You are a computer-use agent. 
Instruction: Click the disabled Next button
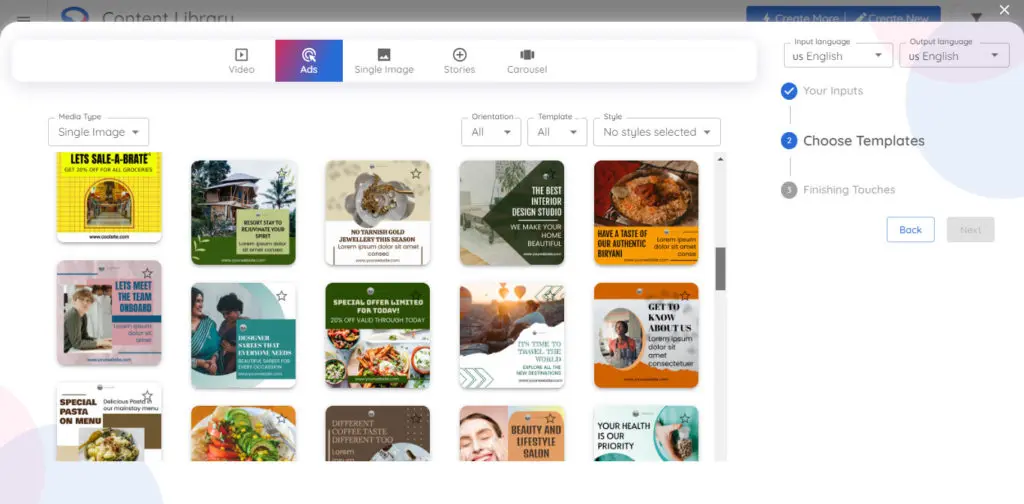point(970,230)
